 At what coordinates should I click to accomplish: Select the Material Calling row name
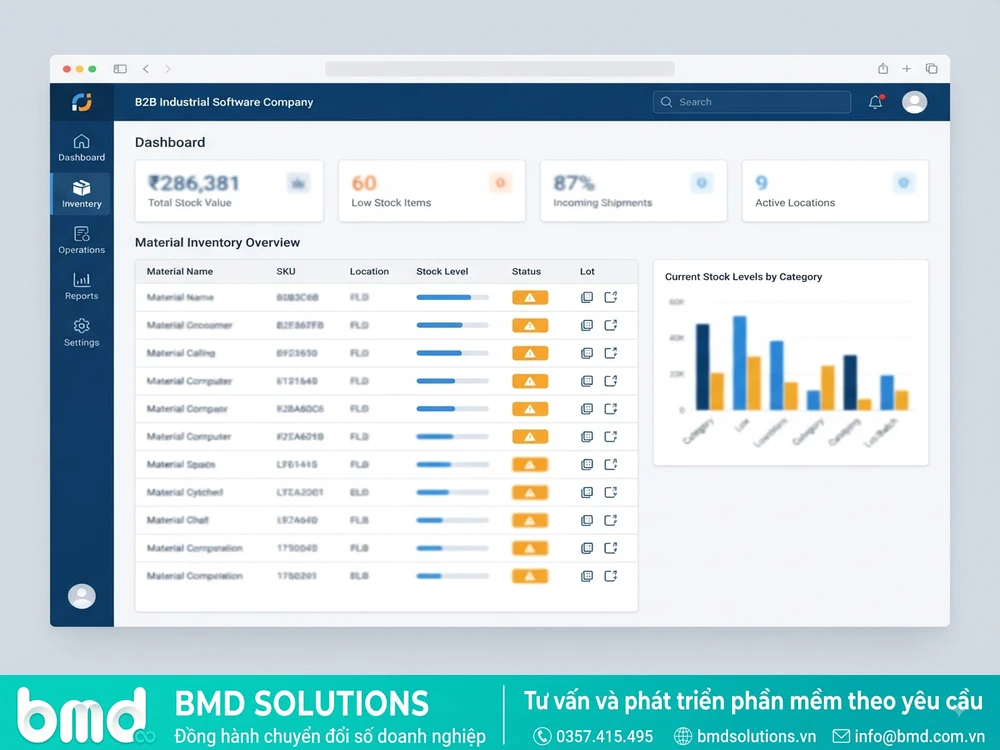[x=181, y=353]
